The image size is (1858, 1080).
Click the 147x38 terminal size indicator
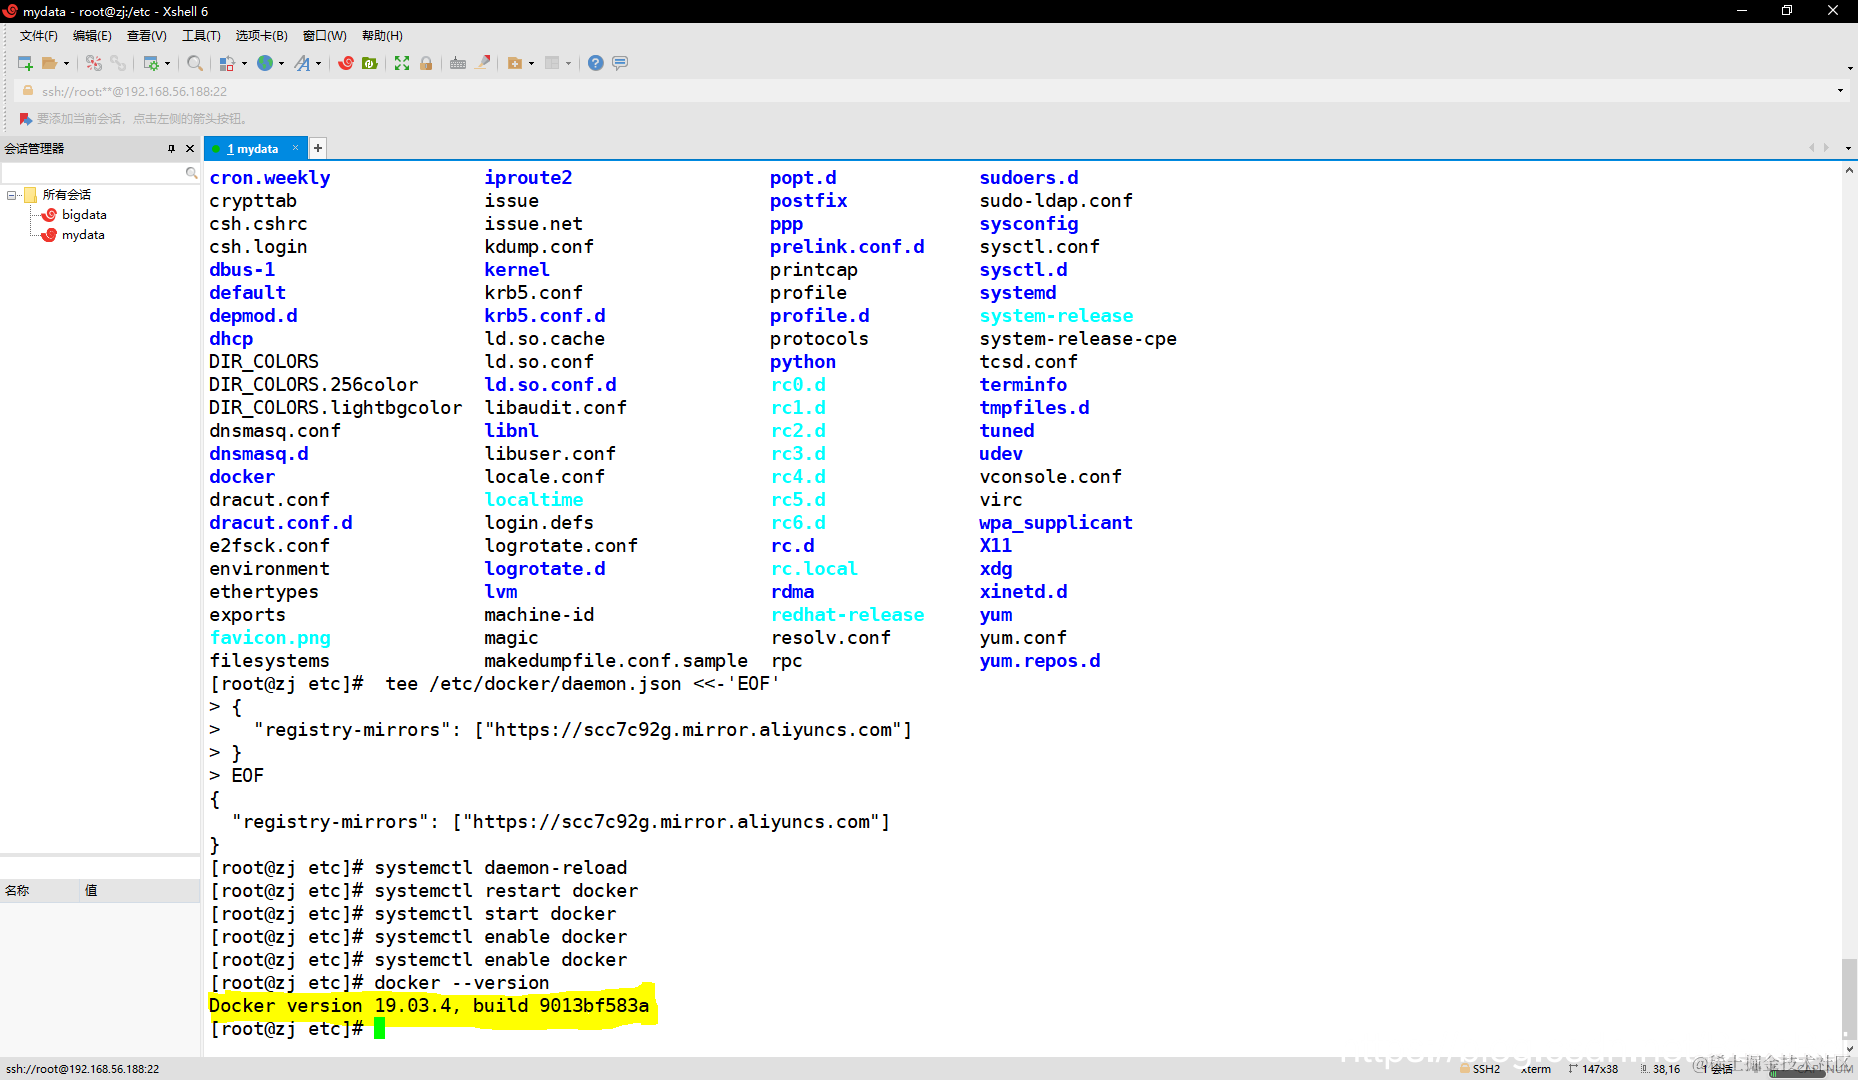pos(1593,1069)
